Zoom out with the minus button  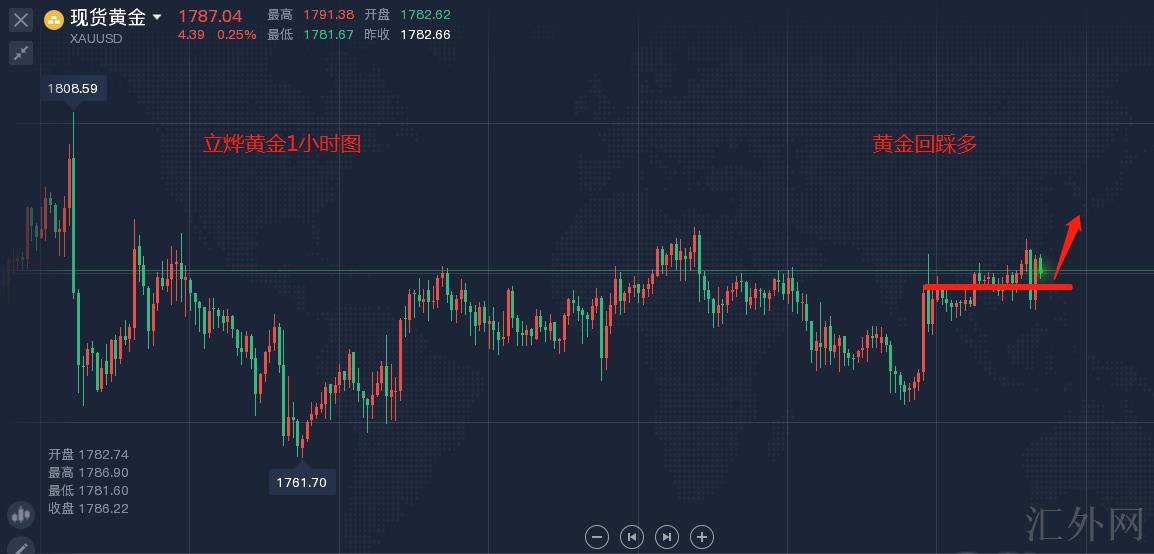(x=597, y=537)
